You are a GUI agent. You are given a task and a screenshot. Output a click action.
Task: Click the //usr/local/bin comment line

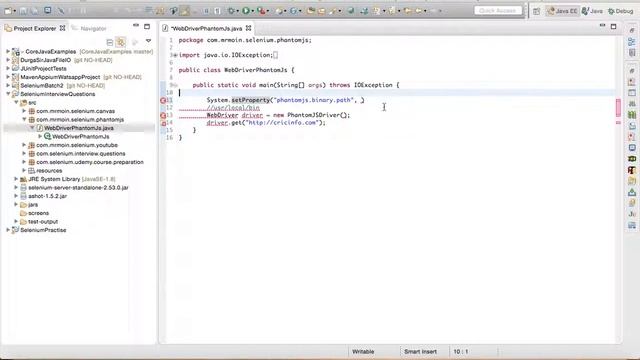[233, 108]
